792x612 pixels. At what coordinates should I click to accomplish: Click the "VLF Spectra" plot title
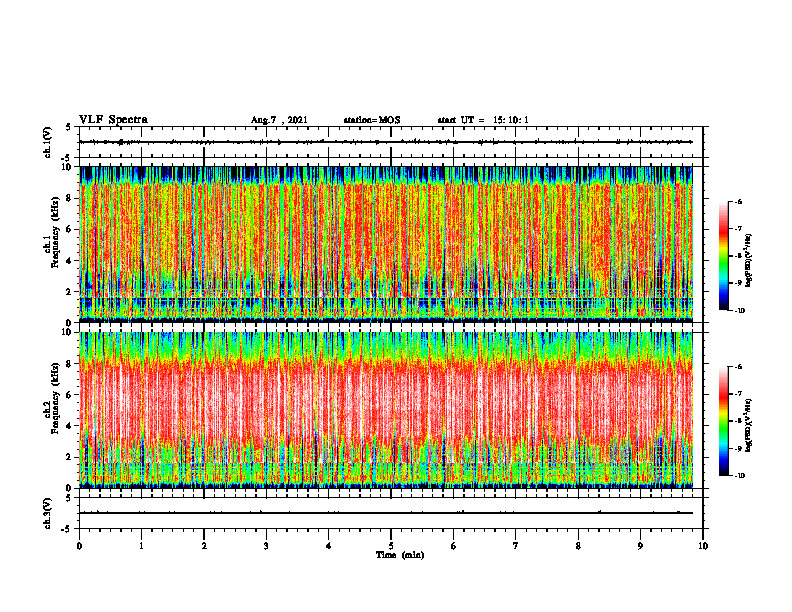(113, 120)
